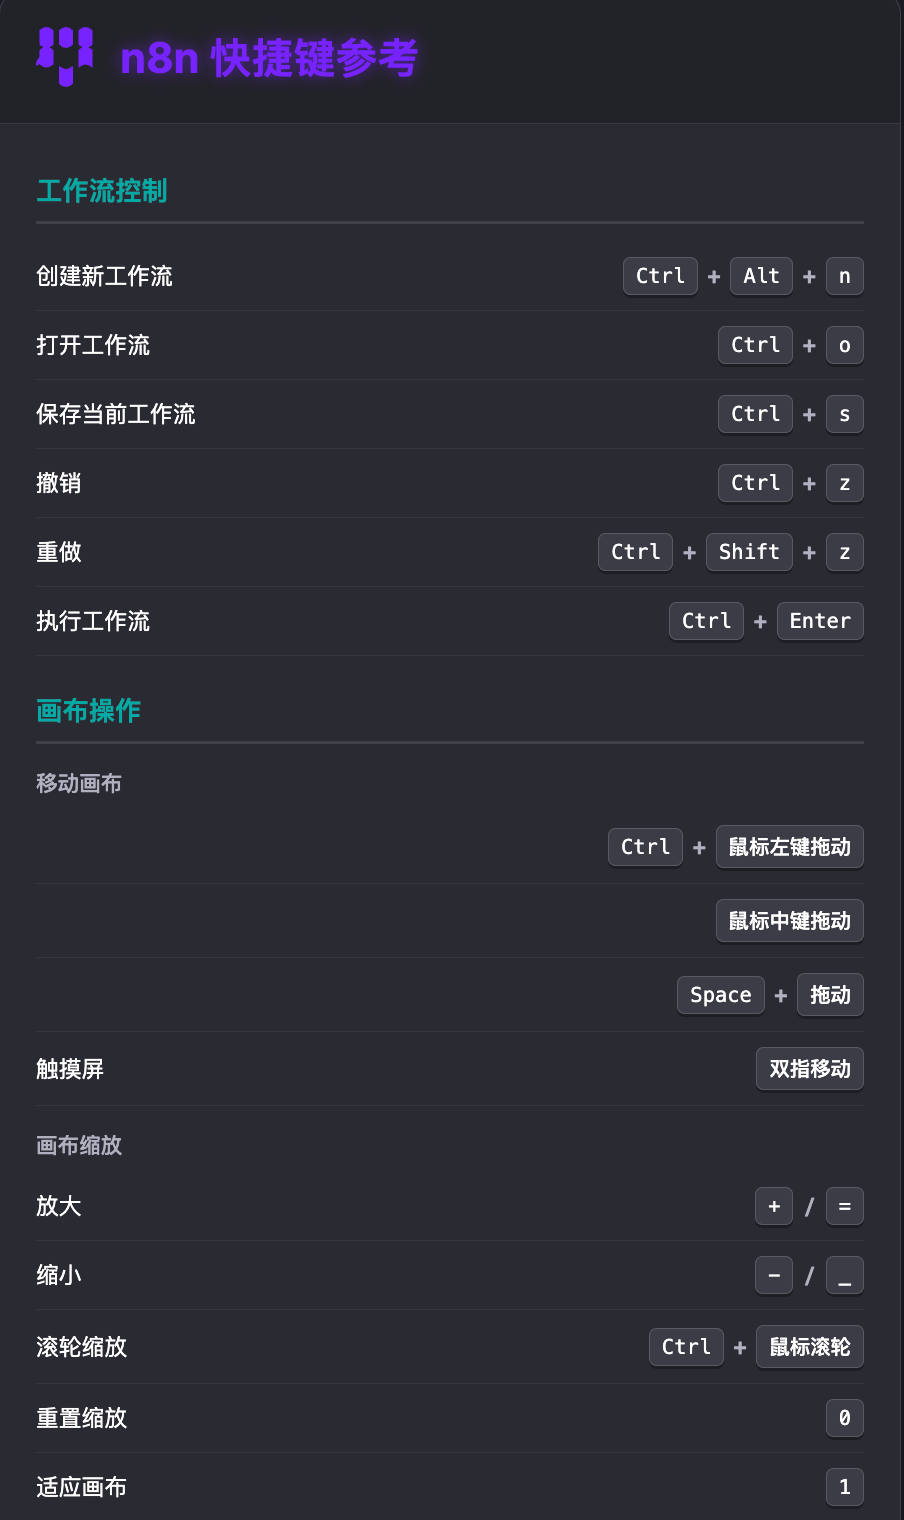904x1520 pixels.
Task: Click the '=' key for 放大
Action: point(844,1206)
